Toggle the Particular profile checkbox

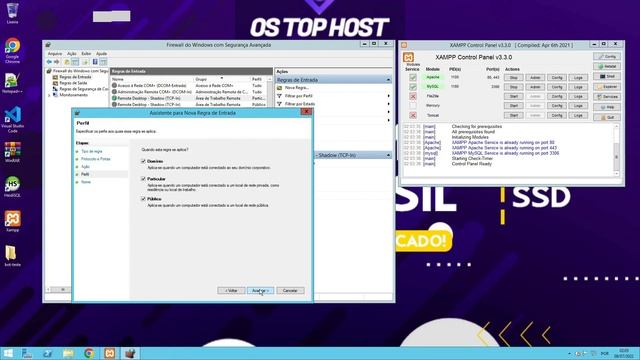143,179
